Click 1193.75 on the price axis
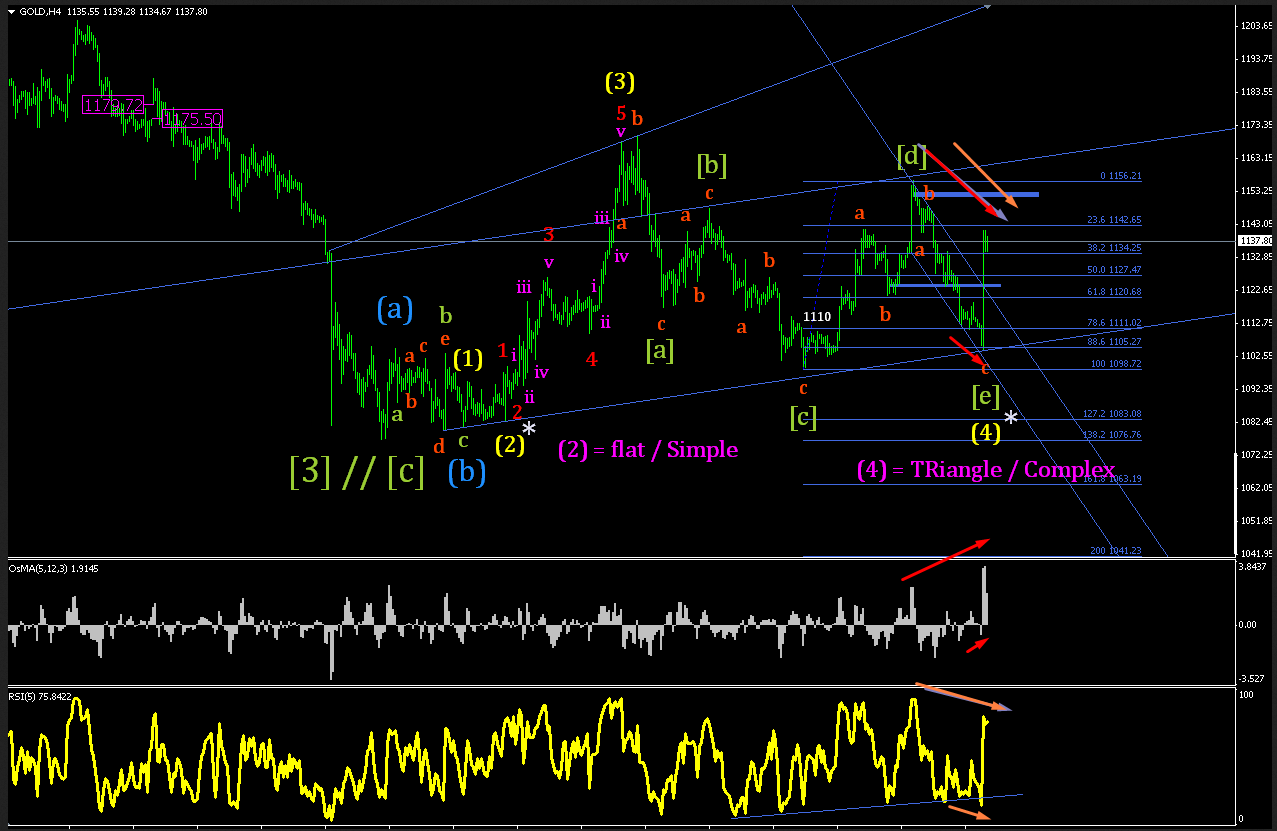Image resolution: width=1277 pixels, height=831 pixels. tap(1256, 59)
